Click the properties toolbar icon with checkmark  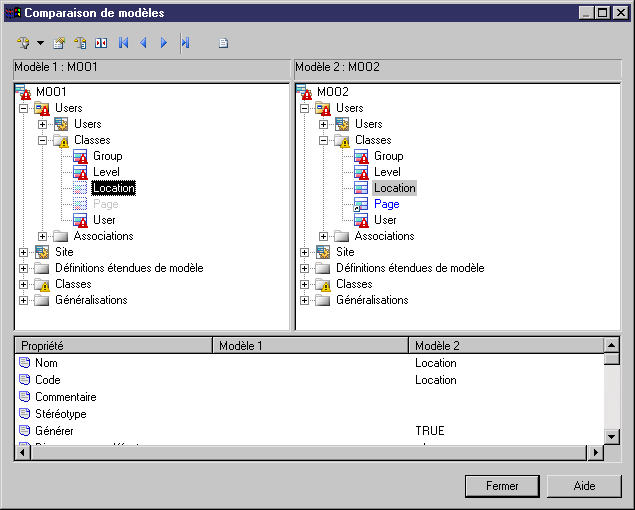tap(59, 43)
